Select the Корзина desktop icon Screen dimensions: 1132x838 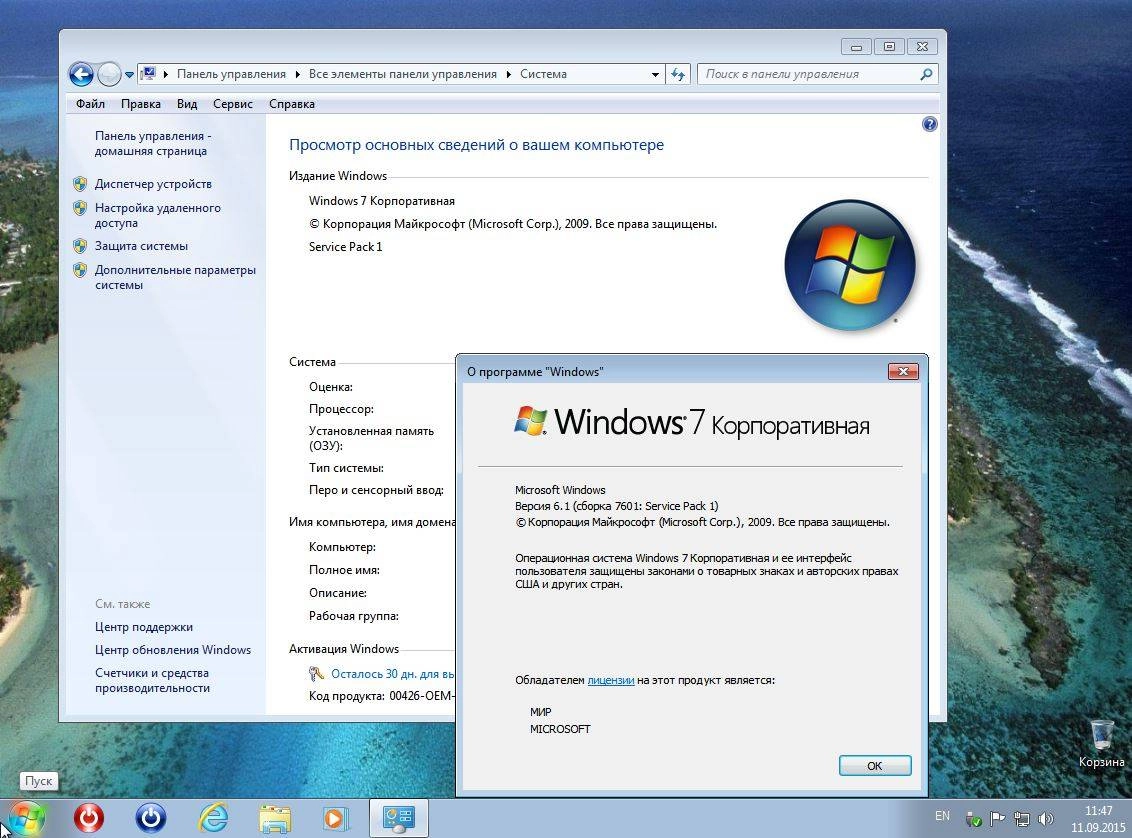pos(1101,743)
